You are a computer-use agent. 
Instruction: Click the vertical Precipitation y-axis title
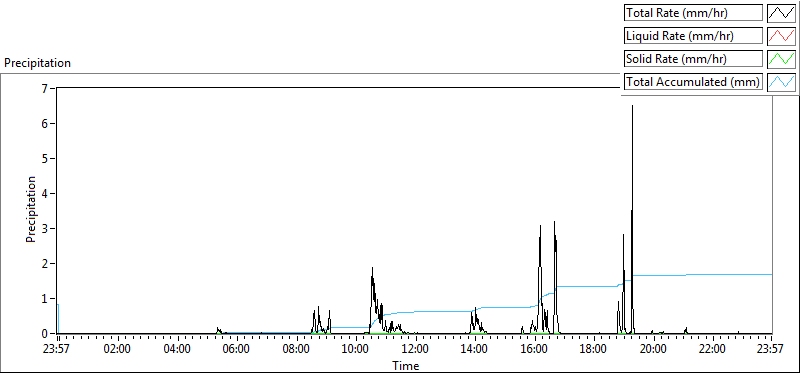point(31,209)
